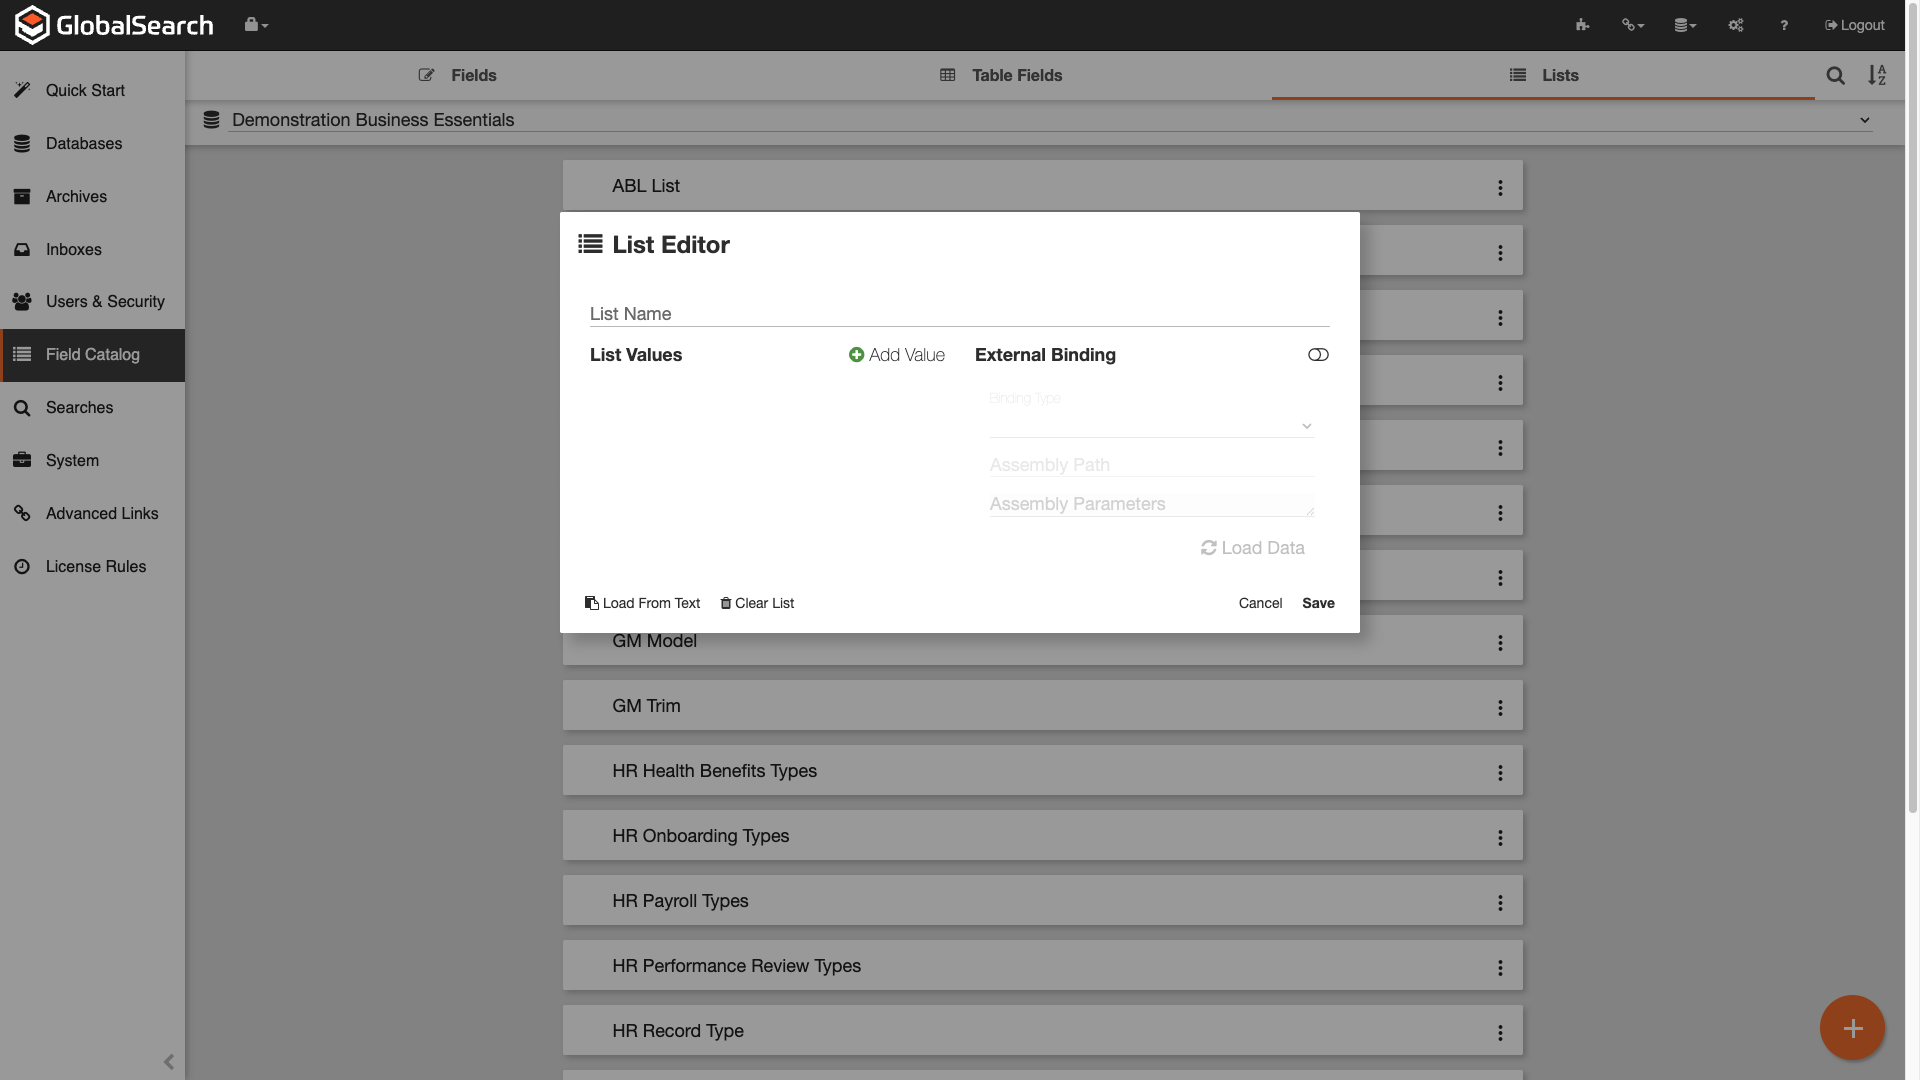This screenshot has height=1080, width=1920.
Task: Expand the Demonstration Business Essentials database dropdown
Action: pyautogui.click(x=1864, y=120)
